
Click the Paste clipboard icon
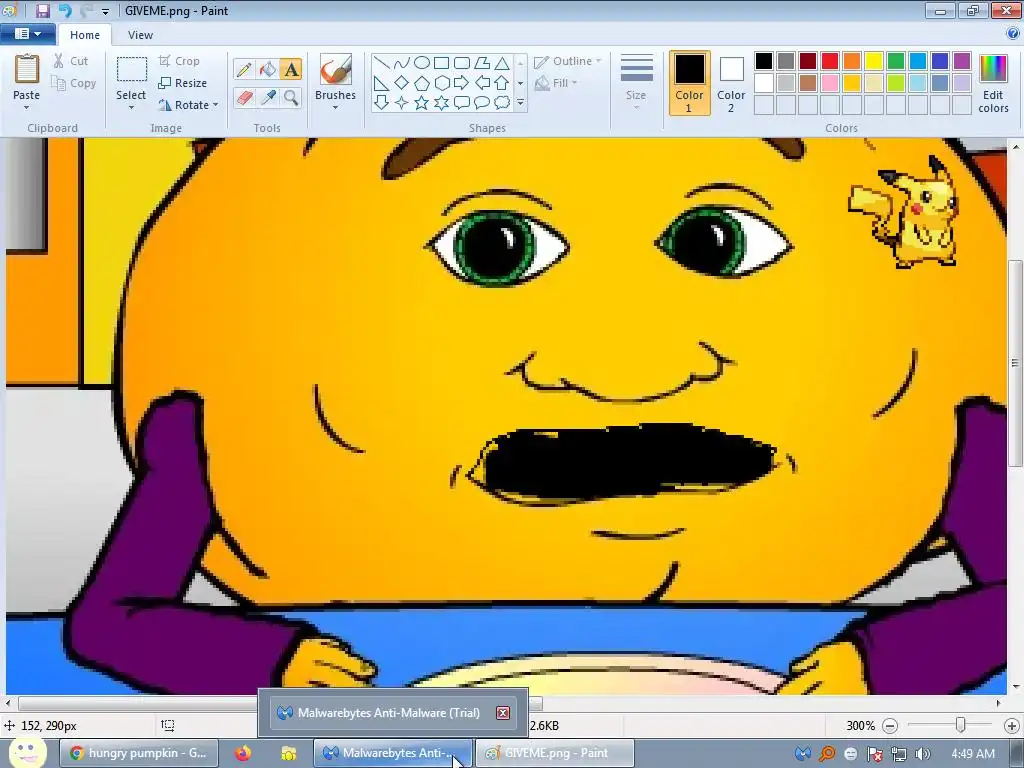coord(27,69)
